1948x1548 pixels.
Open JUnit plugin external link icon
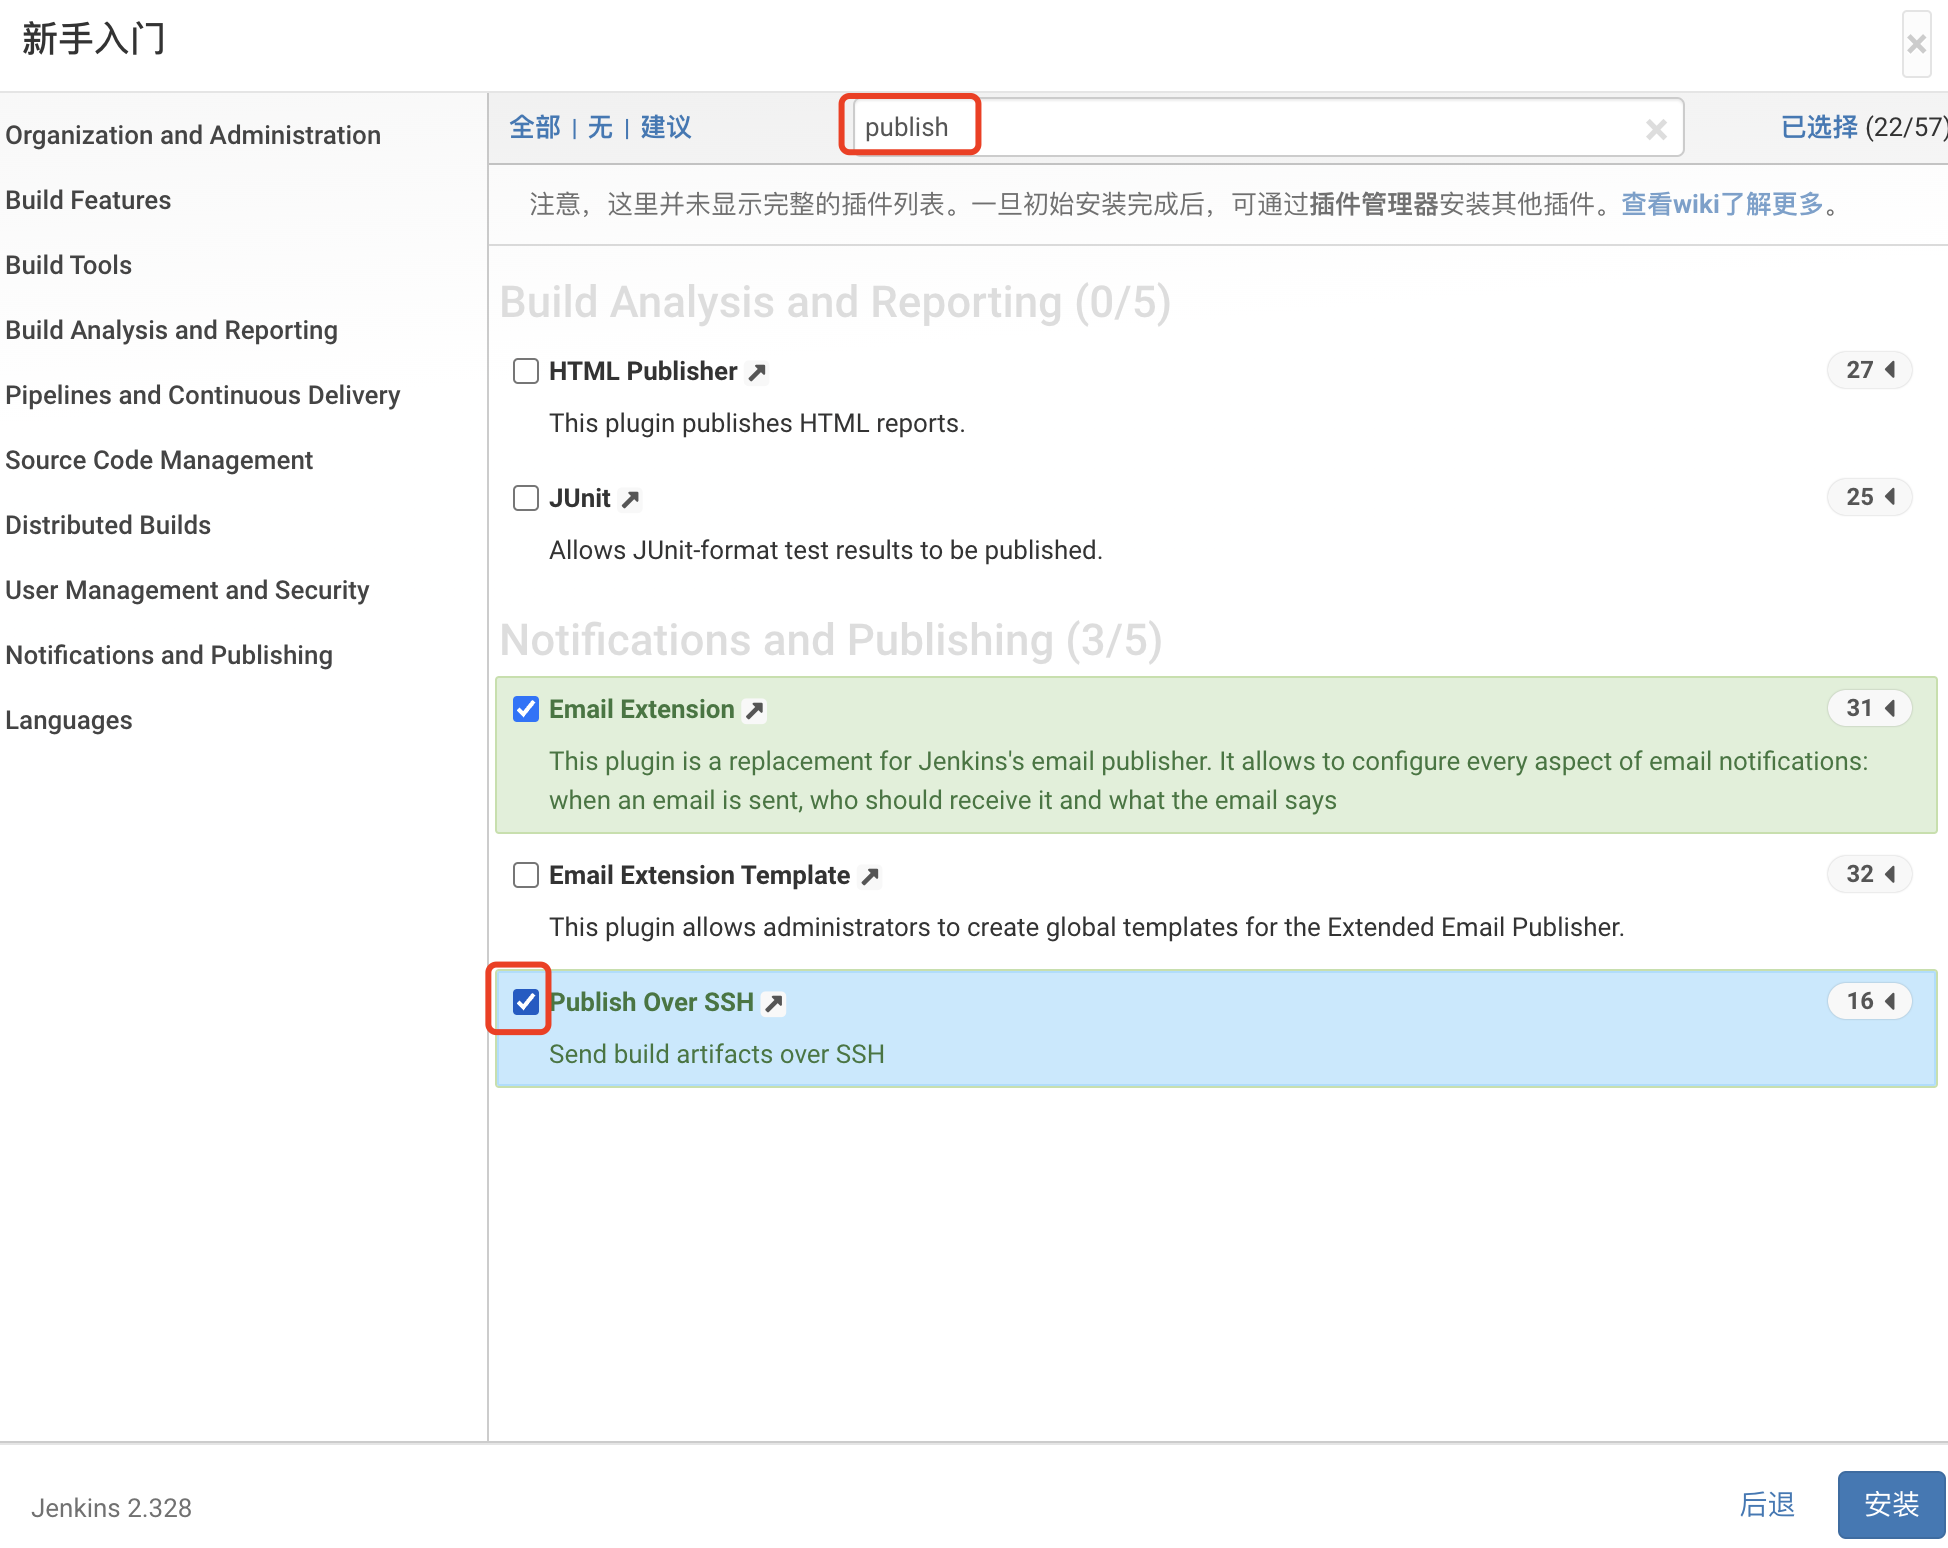pos(630,499)
